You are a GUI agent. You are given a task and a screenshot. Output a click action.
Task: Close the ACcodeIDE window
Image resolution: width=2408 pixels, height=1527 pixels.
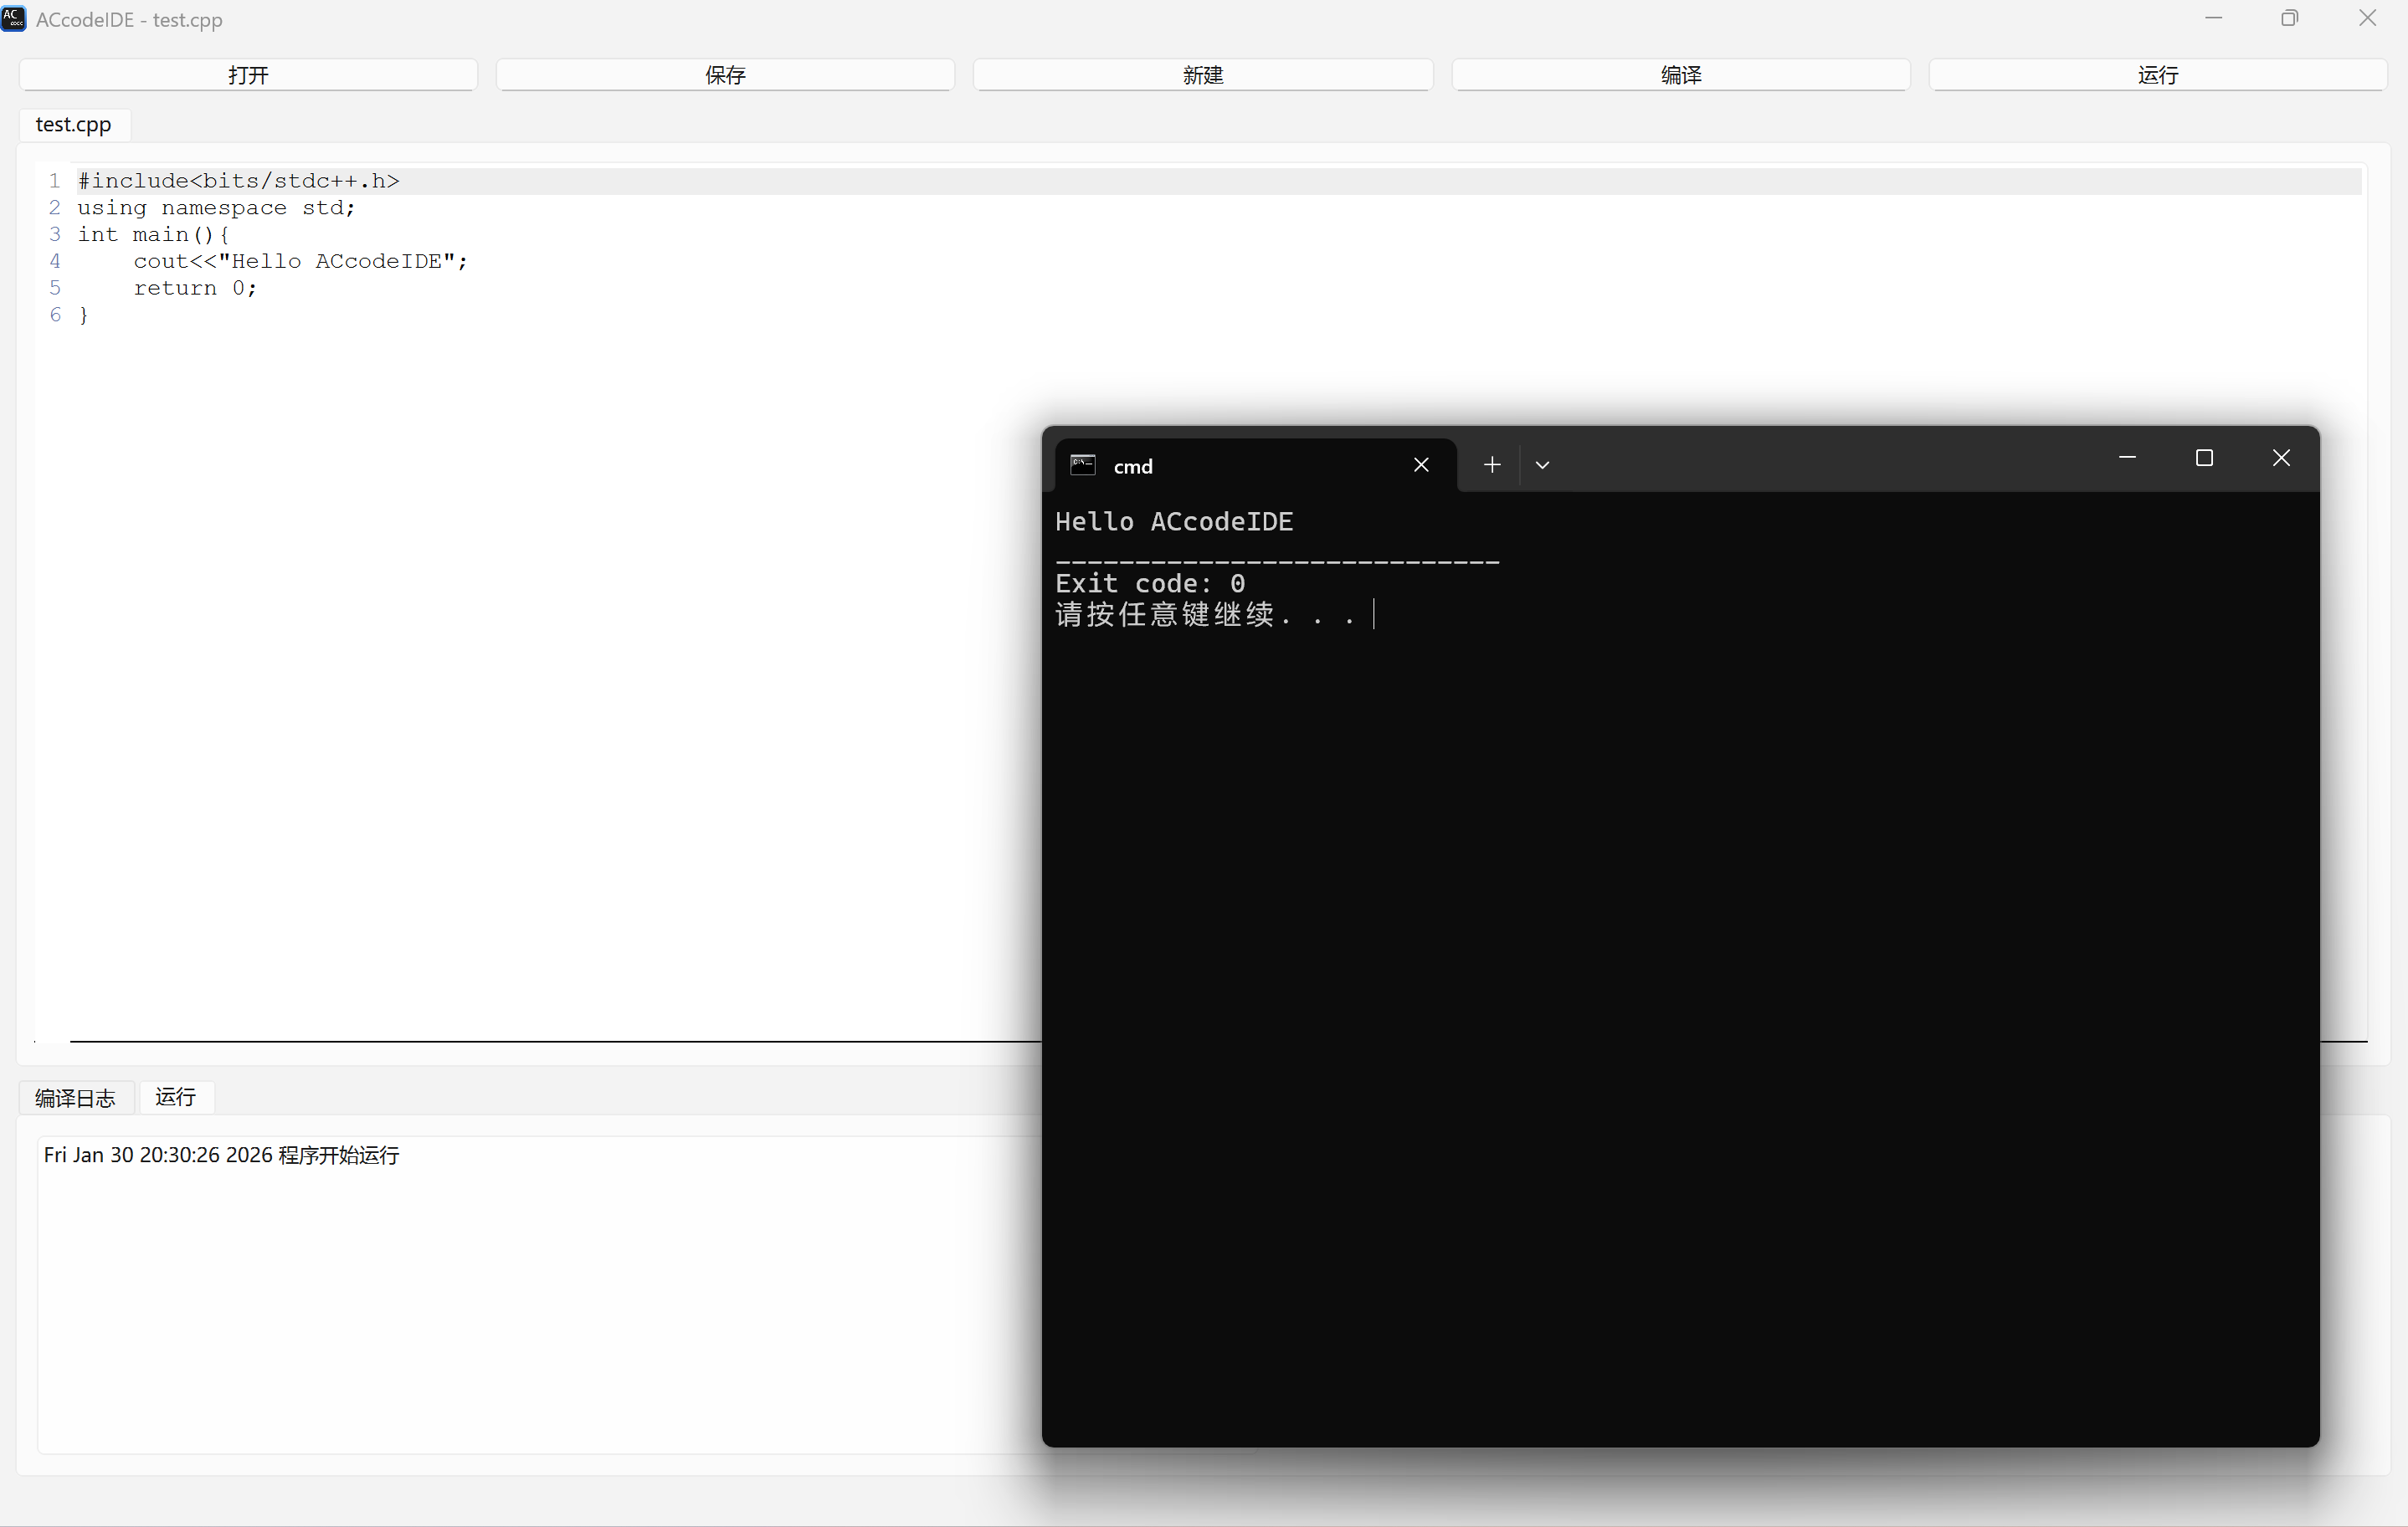coord(2367,18)
